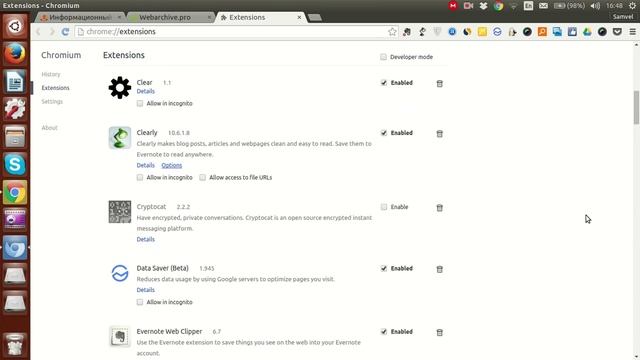The width and height of the screenshot is (640, 360).
Task: Remove Cryptocat using its trash icon
Action: pos(440,207)
